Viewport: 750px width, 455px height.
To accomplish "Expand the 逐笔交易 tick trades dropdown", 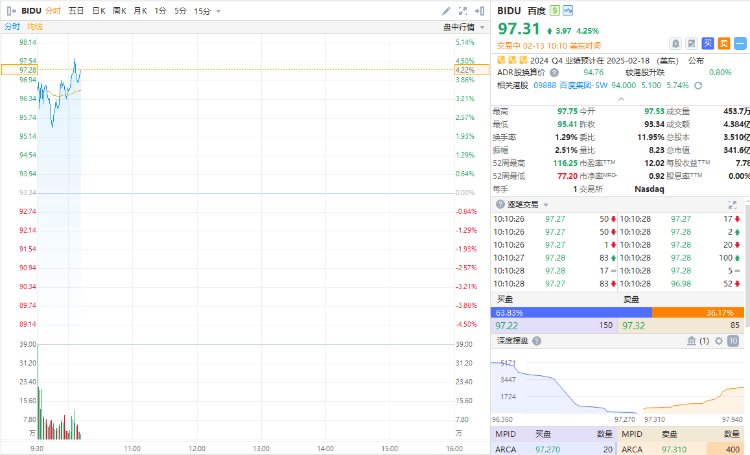I will tap(547, 204).
